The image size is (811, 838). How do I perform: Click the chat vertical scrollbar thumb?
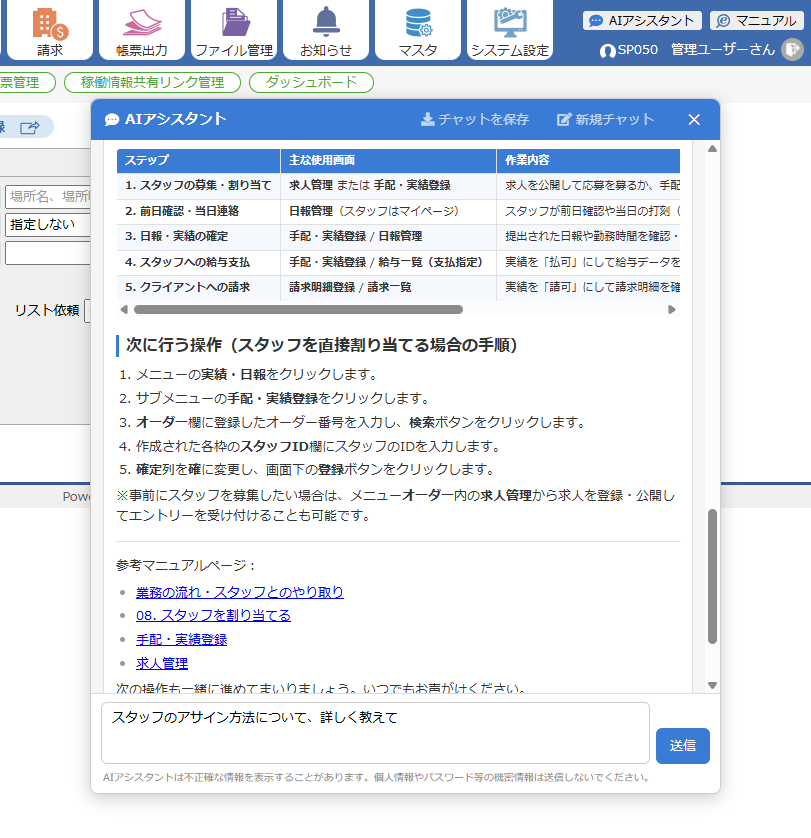[712, 577]
